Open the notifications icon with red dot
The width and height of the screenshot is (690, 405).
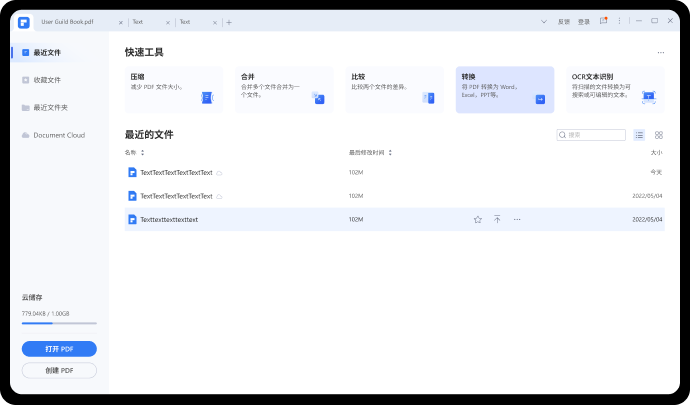click(603, 21)
